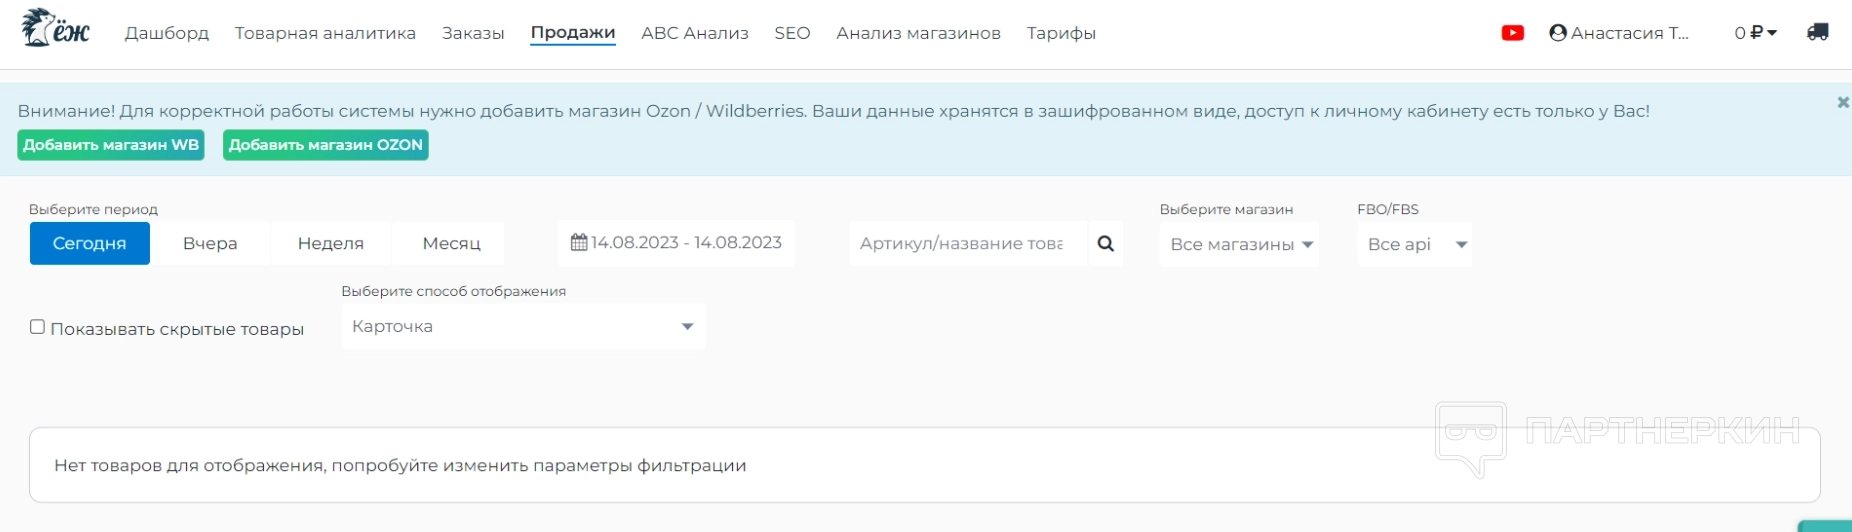The height and width of the screenshot is (532, 1852).
Task: Click the delivery truck icon
Action: click(x=1817, y=33)
